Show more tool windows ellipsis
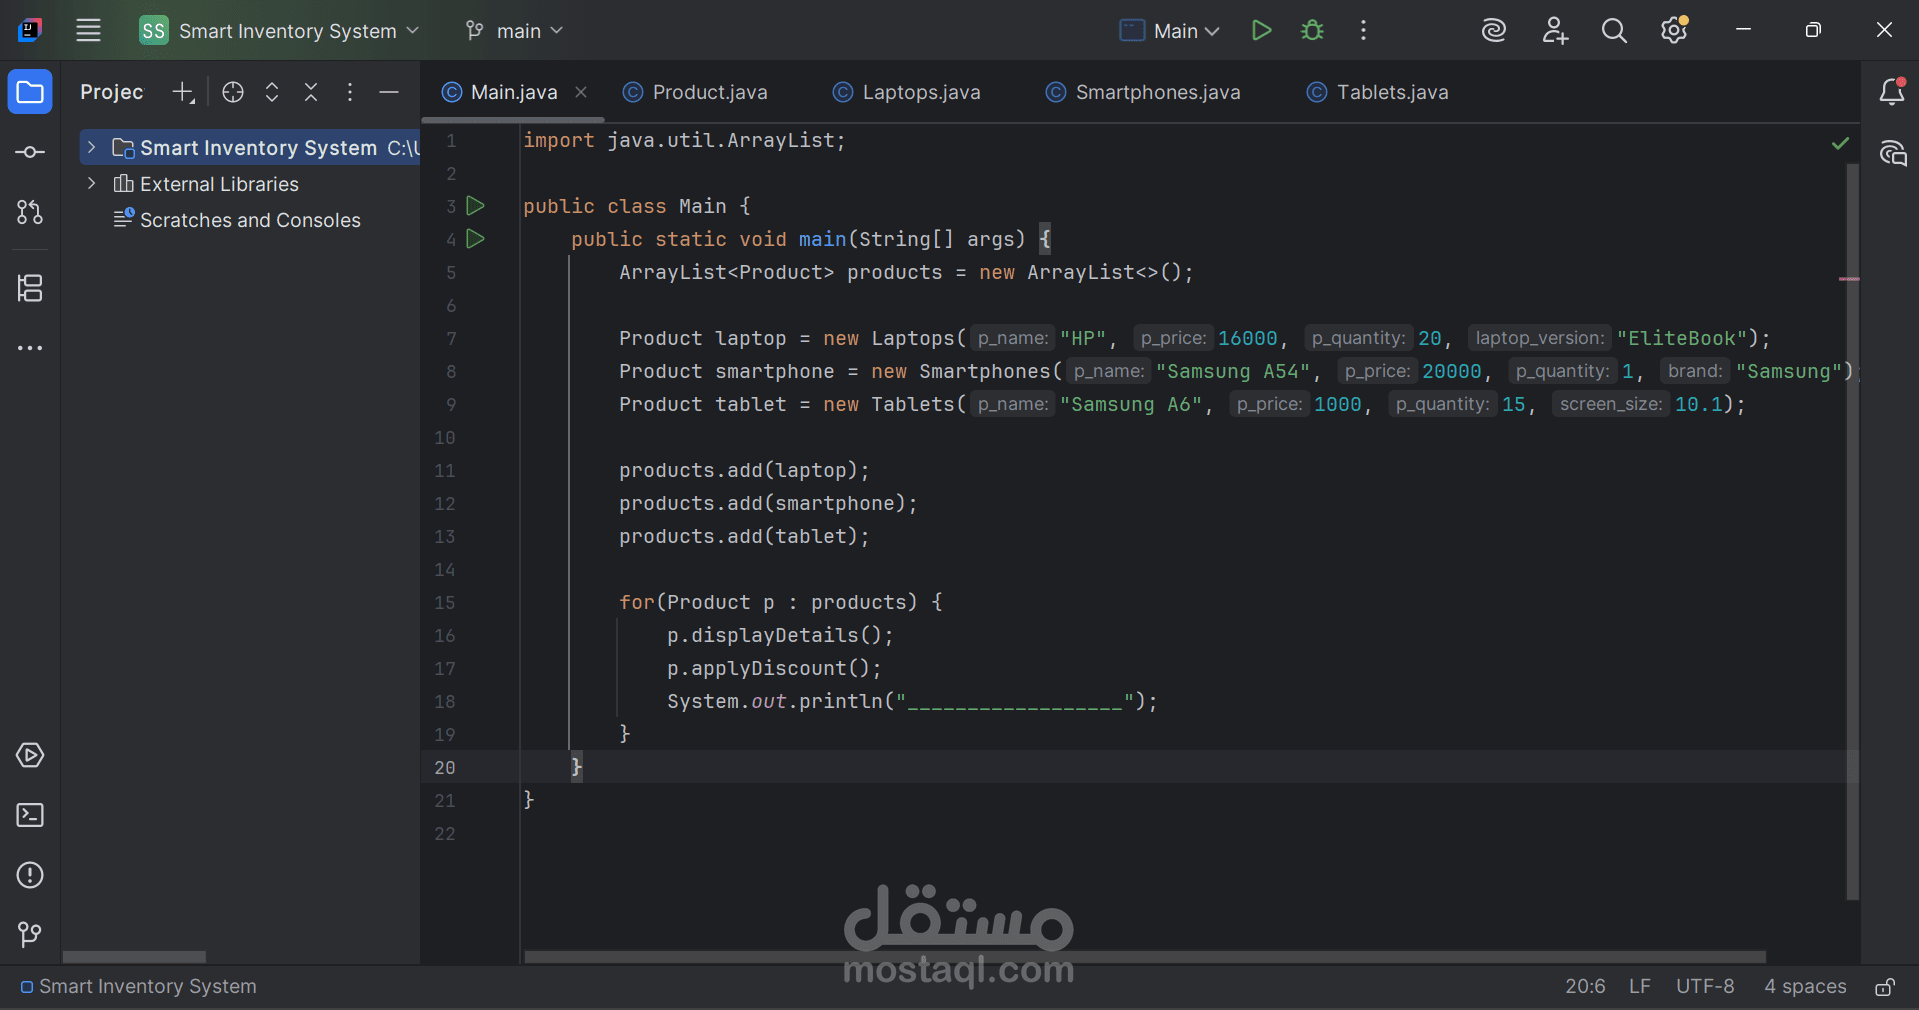The image size is (1919, 1010). pos(30,348)
